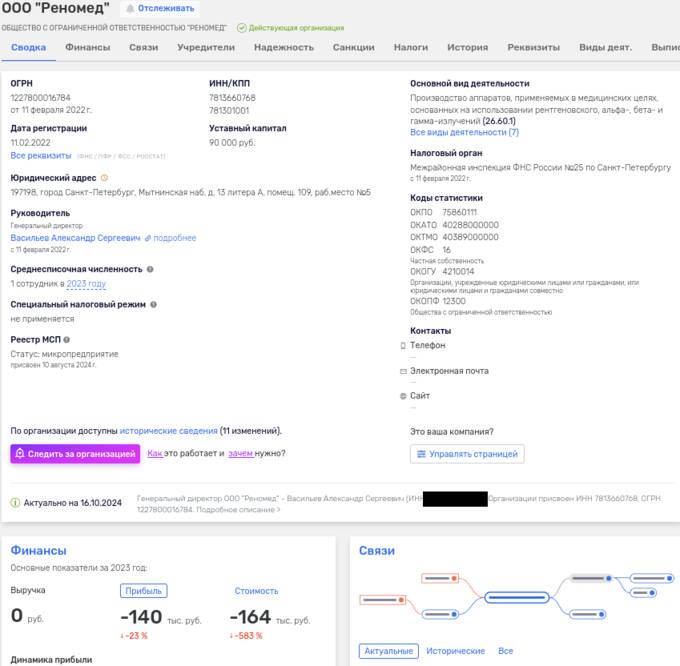Open the Налоги tab
Screen dimensions: 680x666
pyautogui.click(x=411, y=47)
